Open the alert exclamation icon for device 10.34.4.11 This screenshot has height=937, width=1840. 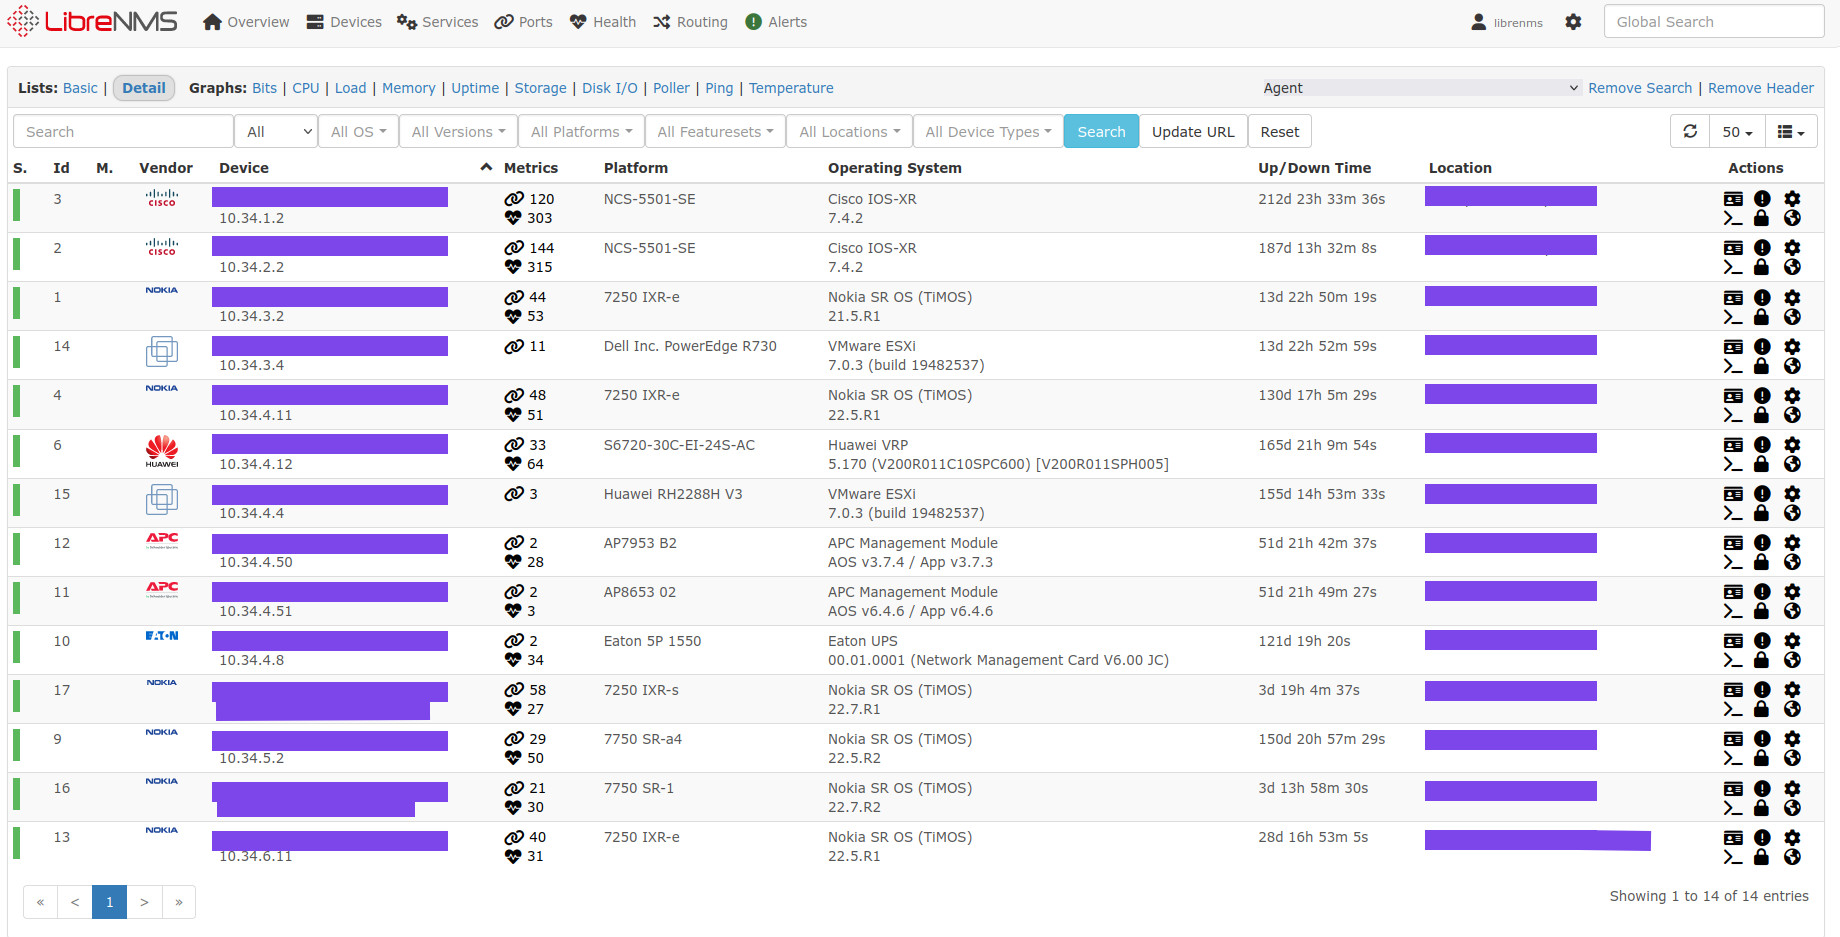(1763, 397)
